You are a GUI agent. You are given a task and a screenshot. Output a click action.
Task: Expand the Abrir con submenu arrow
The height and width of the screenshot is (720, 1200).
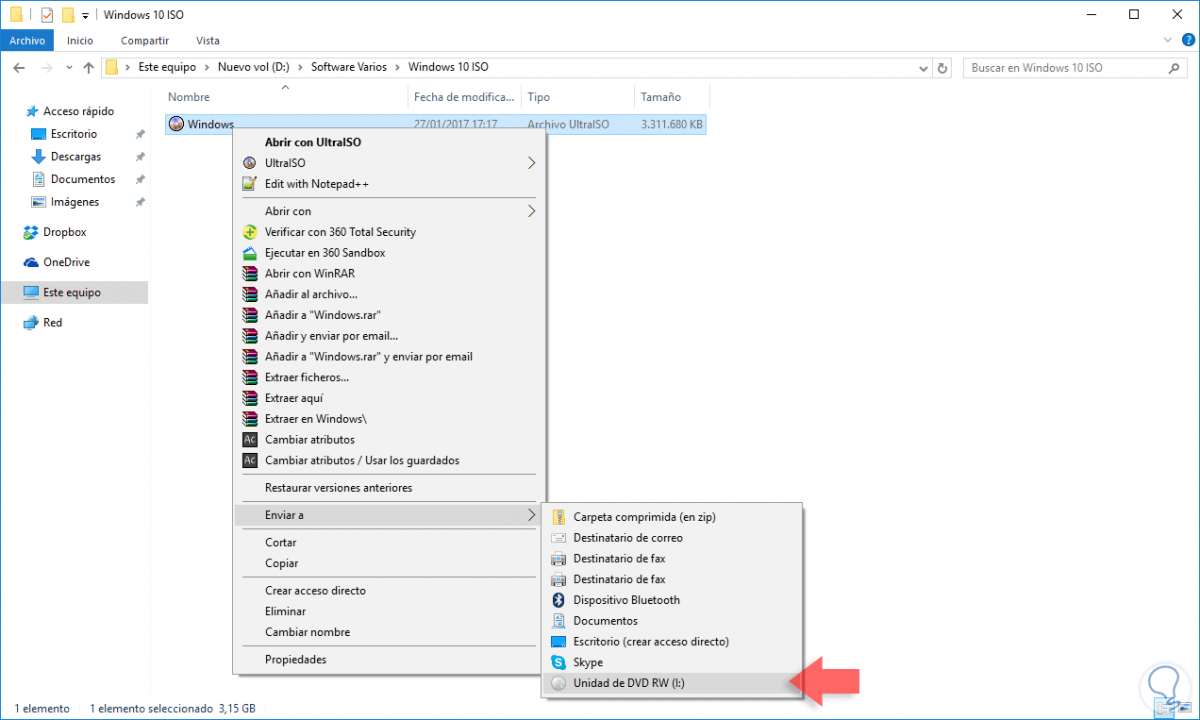point(531,211)
